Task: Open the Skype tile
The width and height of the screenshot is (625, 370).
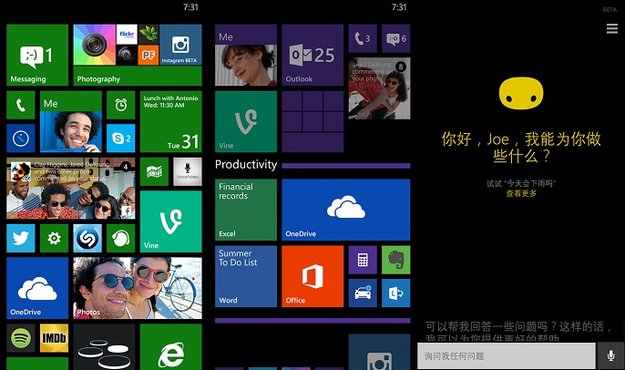Action: [121, 138]
